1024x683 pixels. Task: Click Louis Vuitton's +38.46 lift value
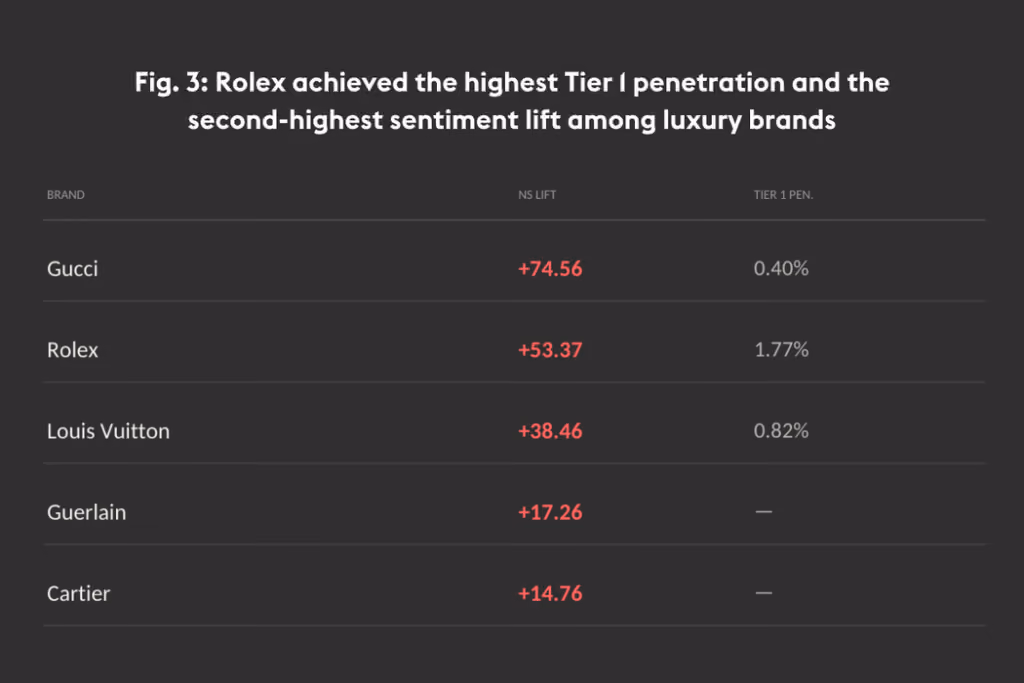[550, 431]
